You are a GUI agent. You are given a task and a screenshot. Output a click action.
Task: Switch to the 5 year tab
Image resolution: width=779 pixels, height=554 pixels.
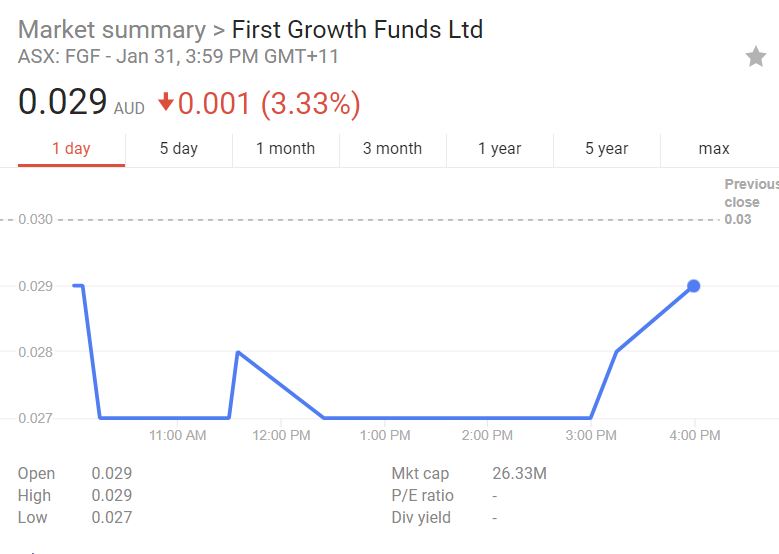click(606, 149)
